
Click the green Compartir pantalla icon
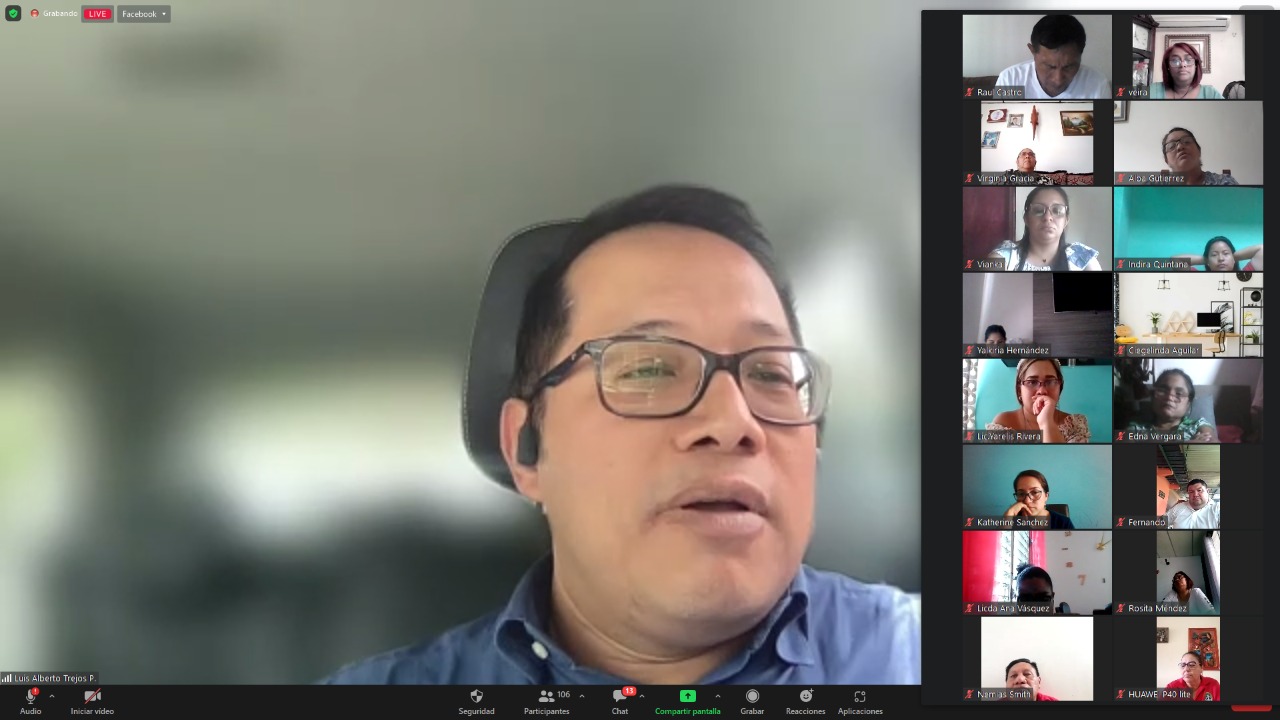(x=687, y=697)
